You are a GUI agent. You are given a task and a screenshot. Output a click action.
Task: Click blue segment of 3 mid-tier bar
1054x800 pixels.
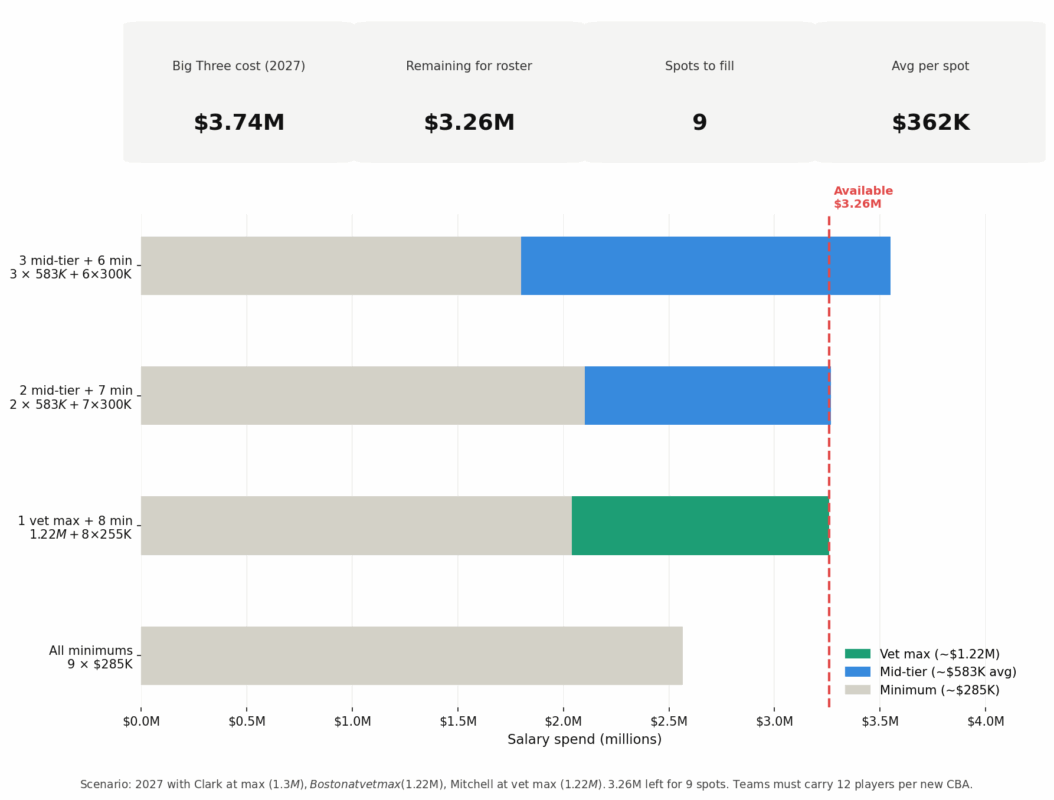coord(705,266)
